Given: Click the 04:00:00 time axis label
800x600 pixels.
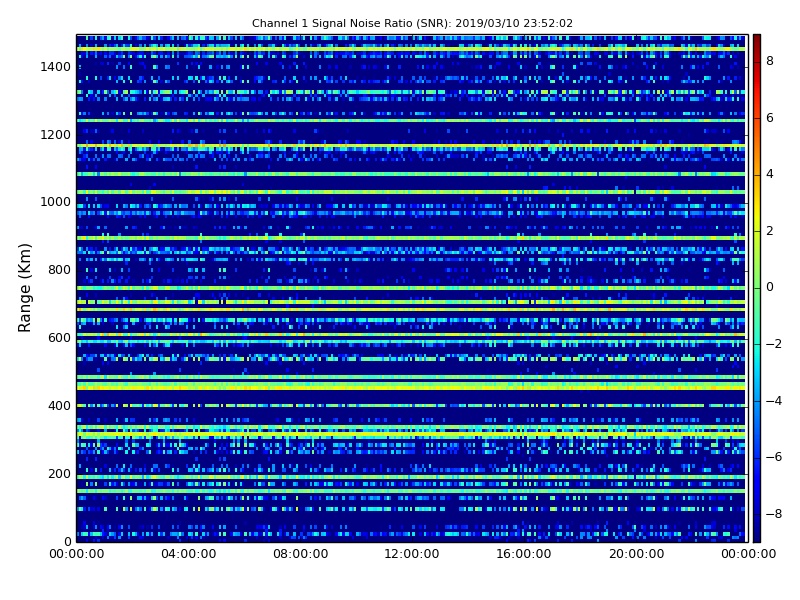Looking at the screenshot, I should [188, 554].
